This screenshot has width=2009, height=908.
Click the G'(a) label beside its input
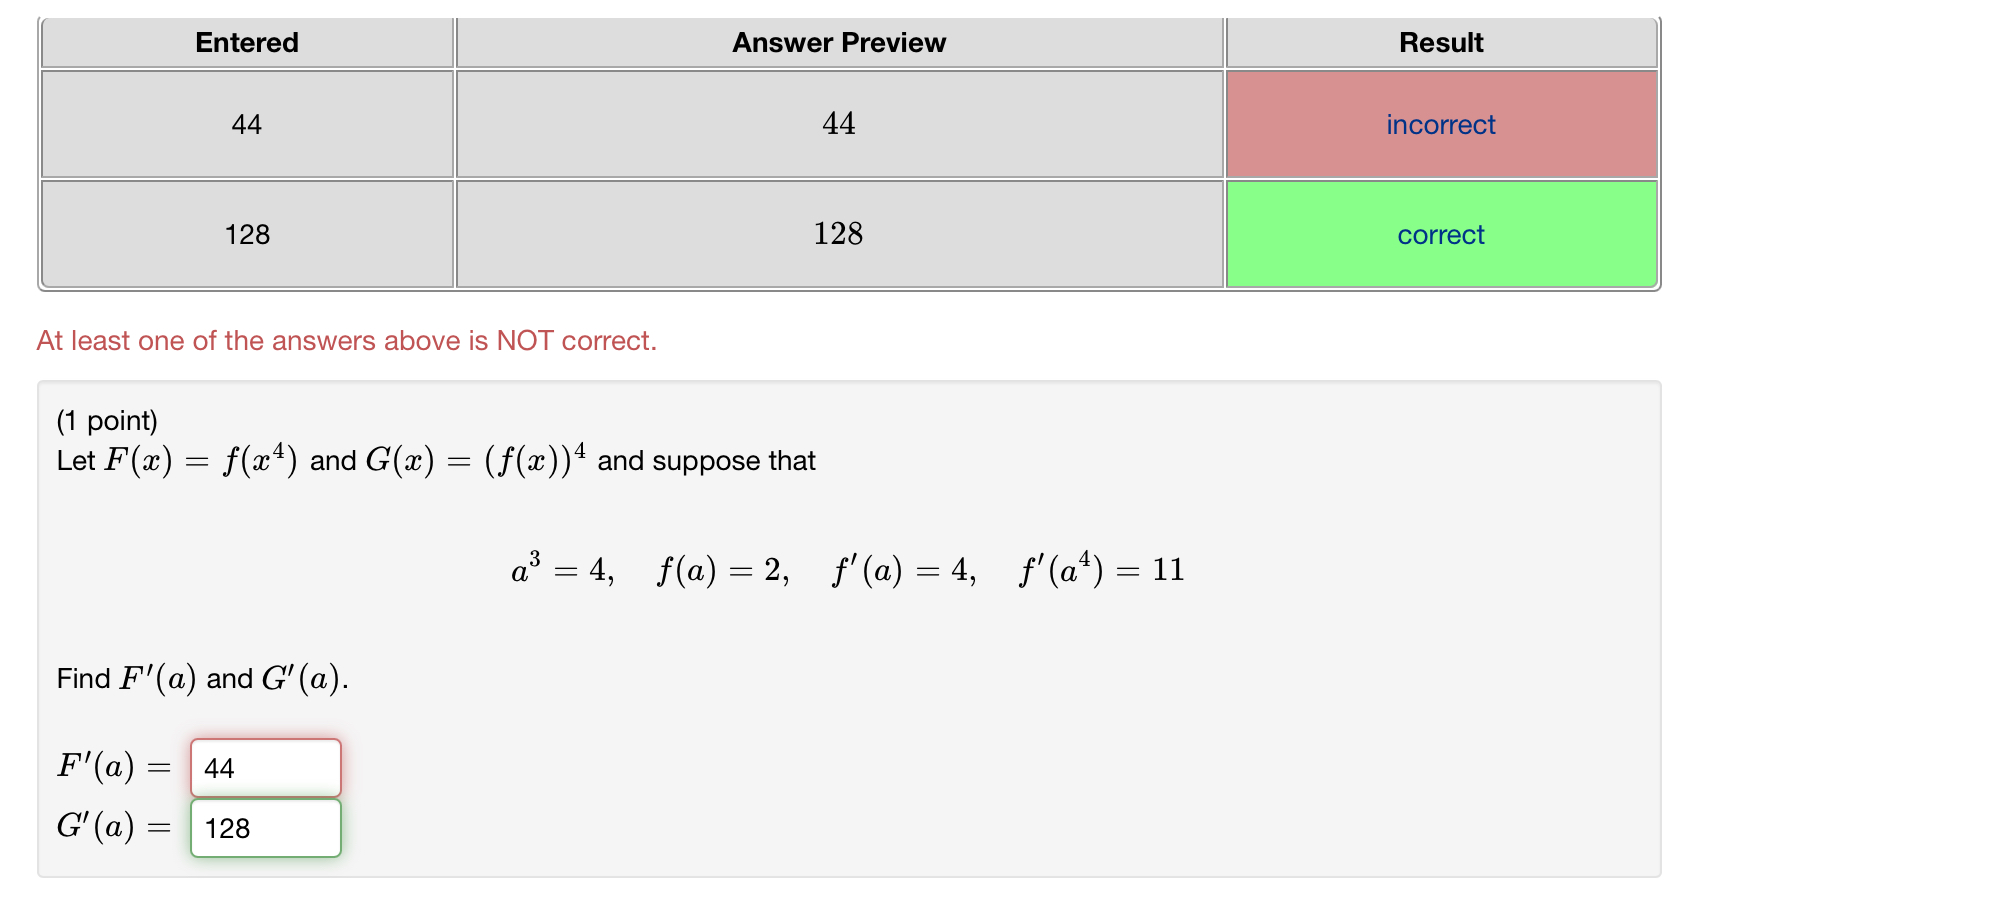point(112,826)
